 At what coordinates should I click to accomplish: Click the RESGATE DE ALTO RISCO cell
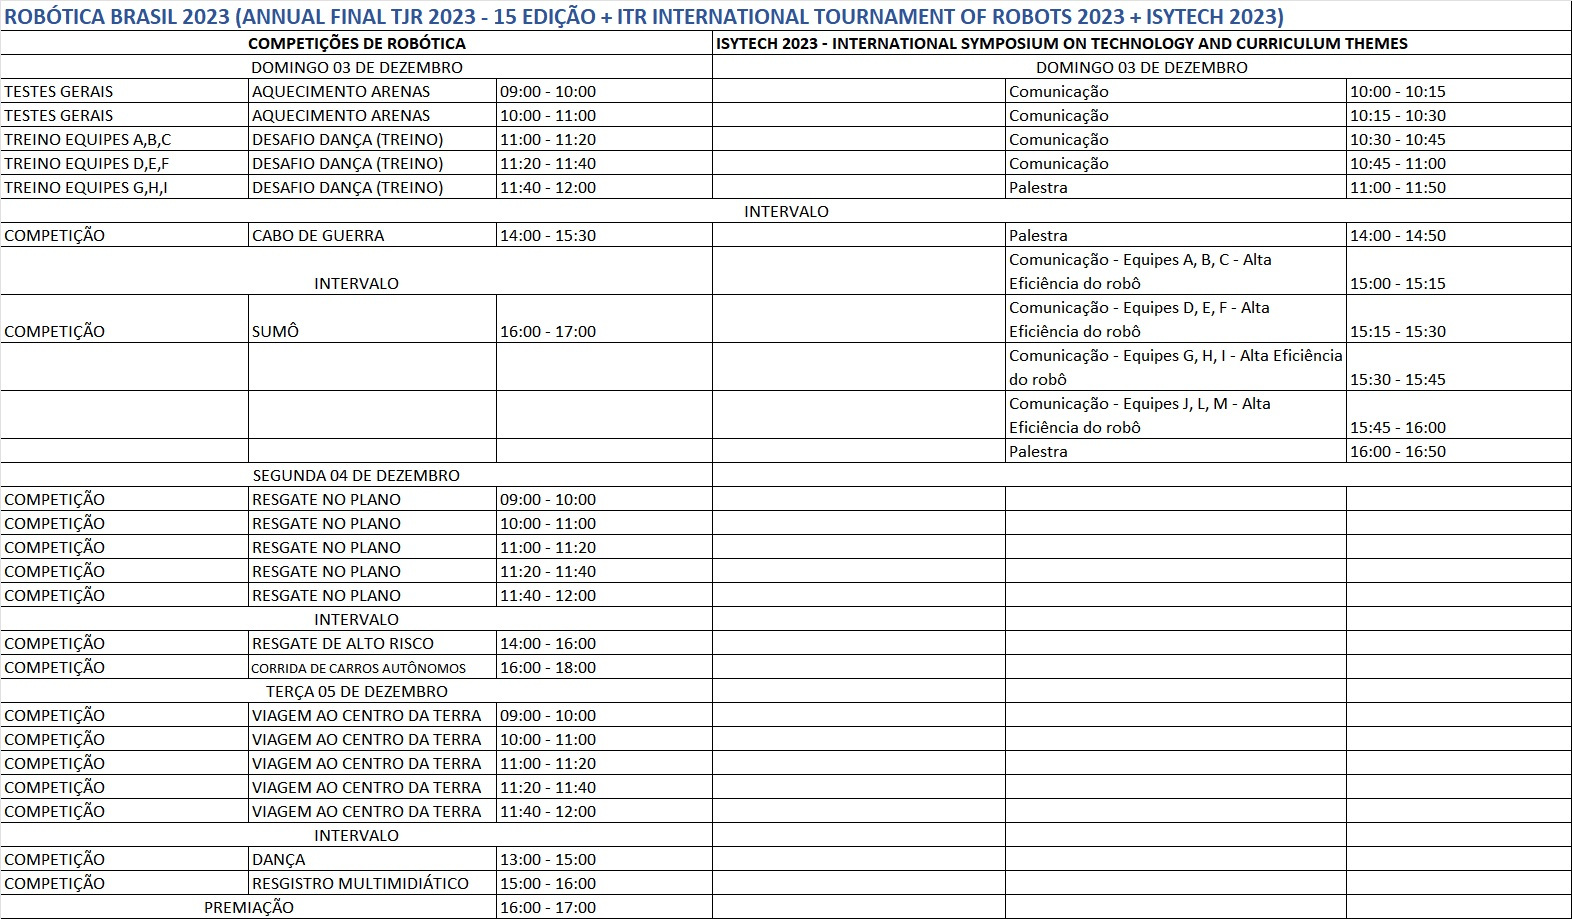pyautogui.click(x=342, y=644)
